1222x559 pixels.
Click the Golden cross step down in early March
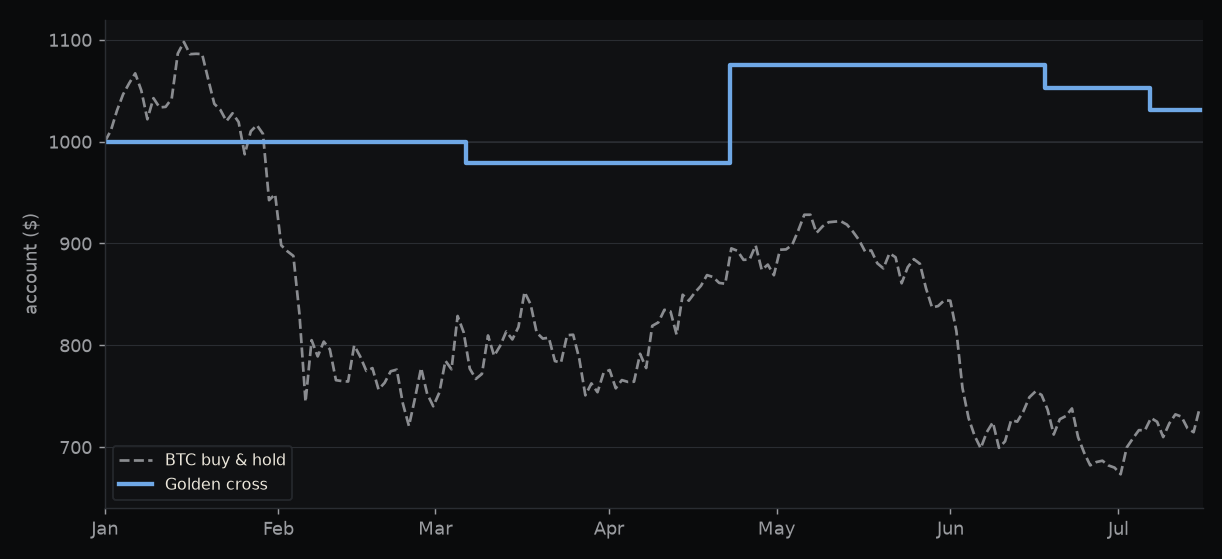tap(466, 152)
